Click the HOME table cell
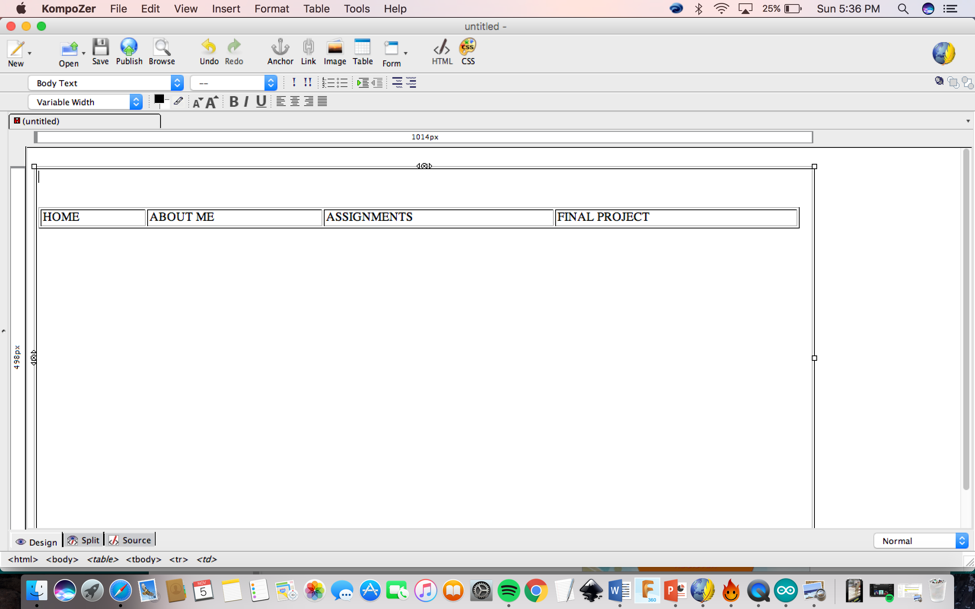This screenshot has width=975, height=609. [93, 217]
